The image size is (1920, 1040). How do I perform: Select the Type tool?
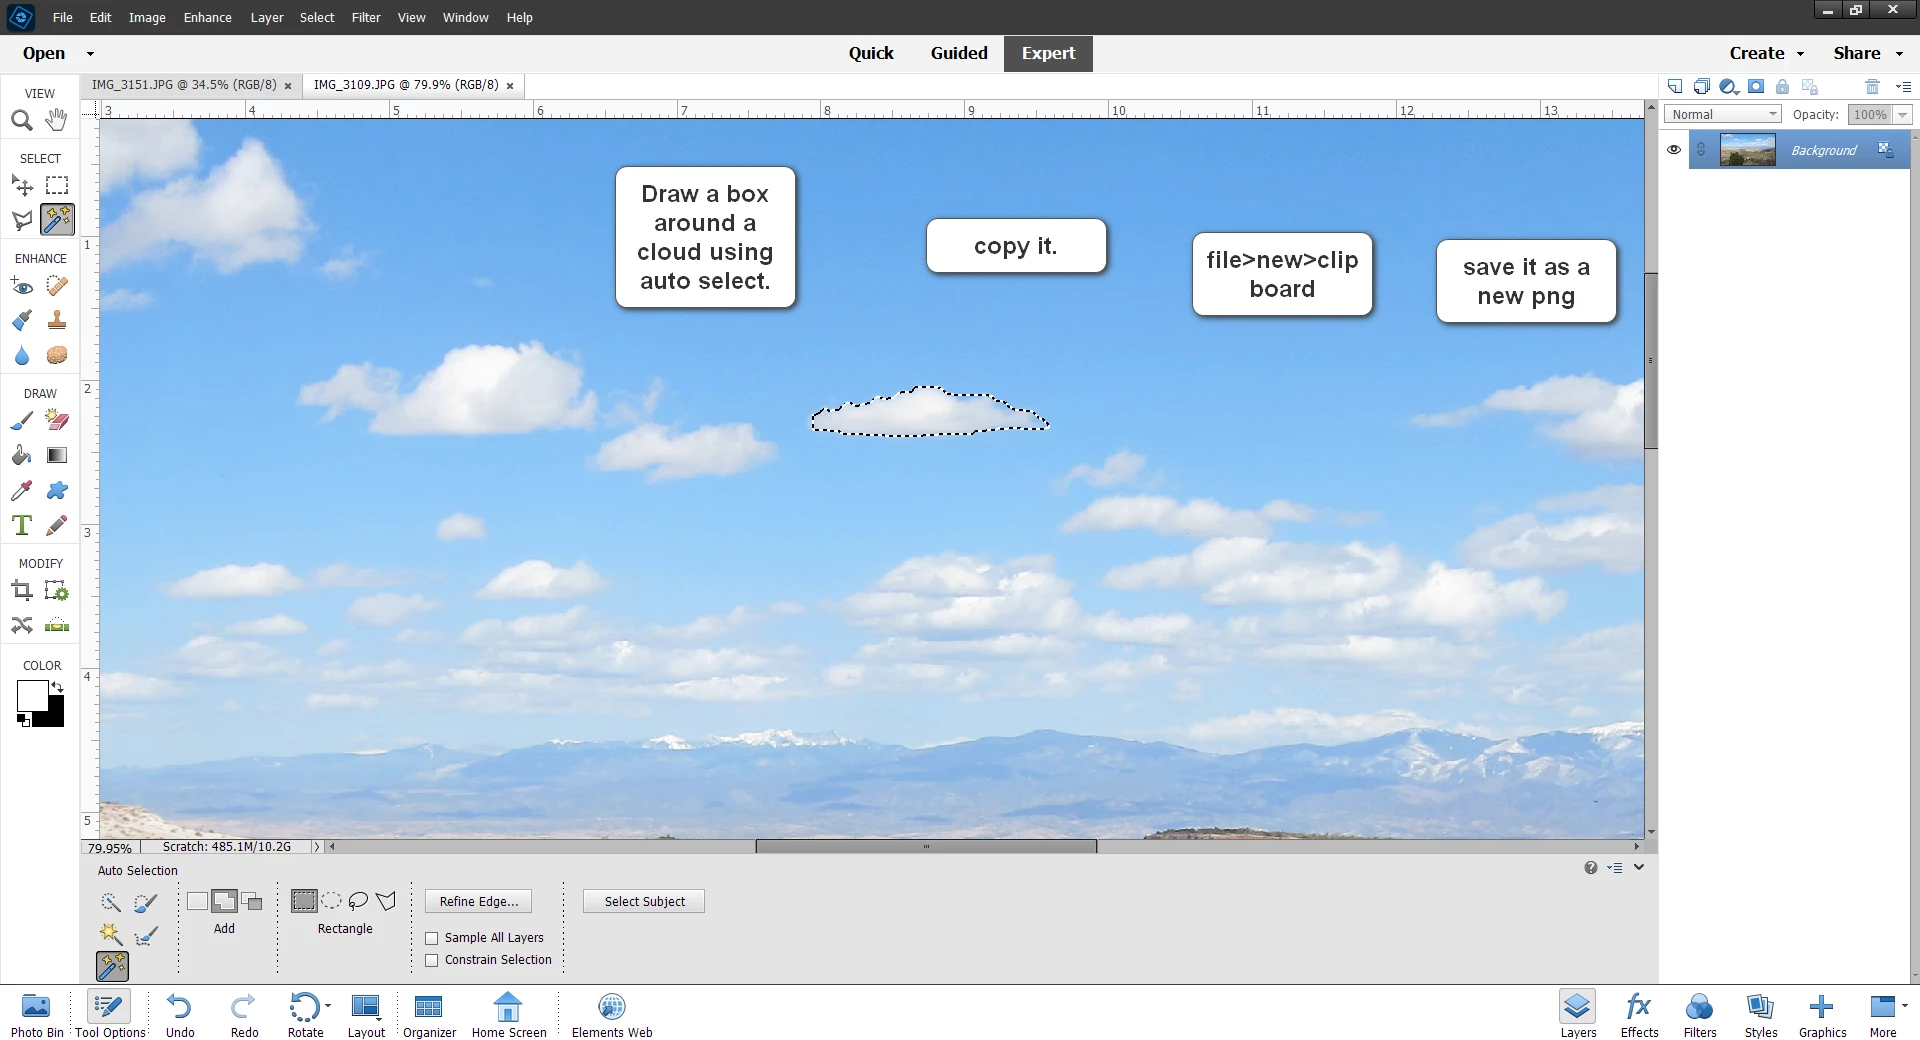coord(22,525)
